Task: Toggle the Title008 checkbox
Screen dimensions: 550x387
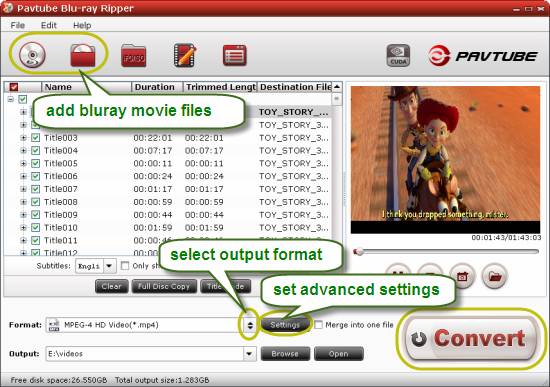Action: [35, 202]
